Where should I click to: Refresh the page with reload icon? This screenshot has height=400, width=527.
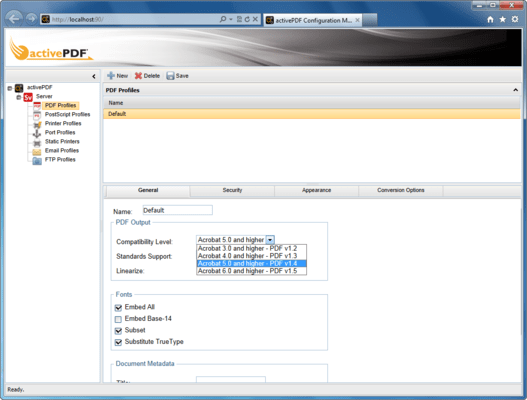247,19
